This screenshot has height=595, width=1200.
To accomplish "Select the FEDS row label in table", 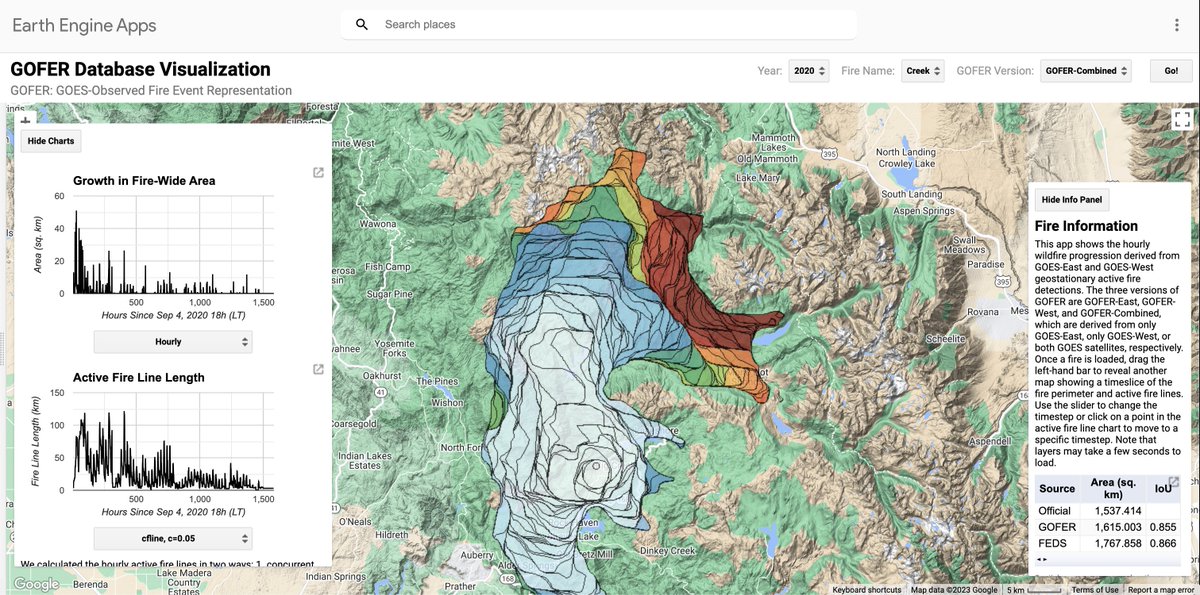I will point(1053,543).
